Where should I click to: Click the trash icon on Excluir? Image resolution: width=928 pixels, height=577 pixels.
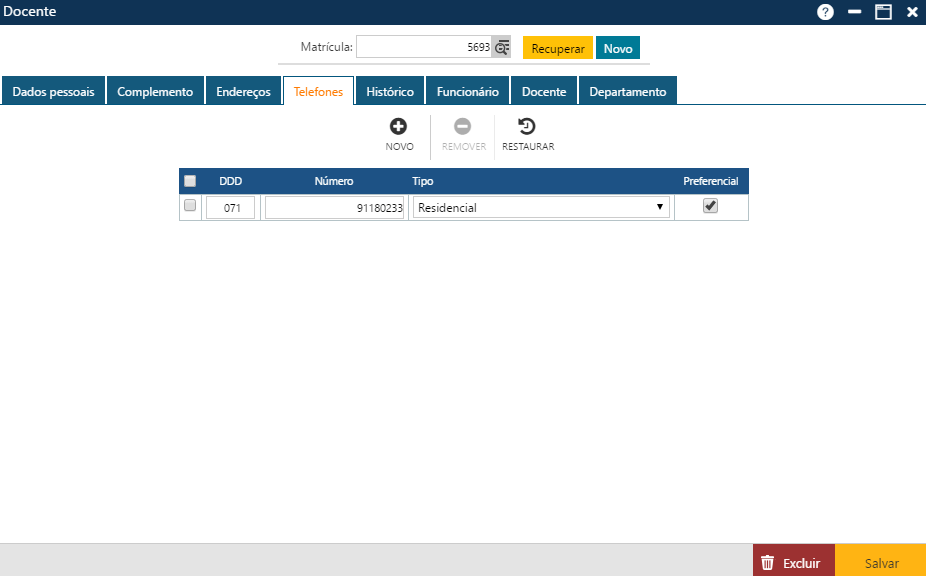(x=768, y=563)
